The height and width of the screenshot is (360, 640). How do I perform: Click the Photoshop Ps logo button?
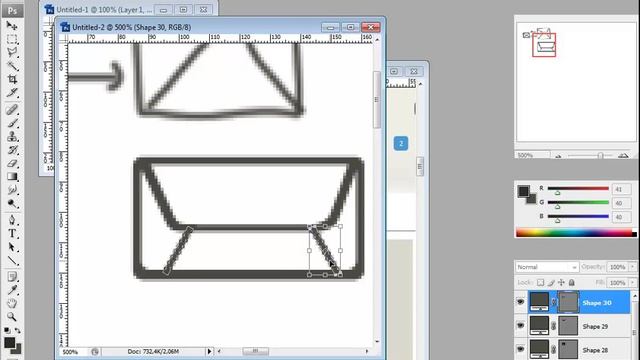coord(12,11)
